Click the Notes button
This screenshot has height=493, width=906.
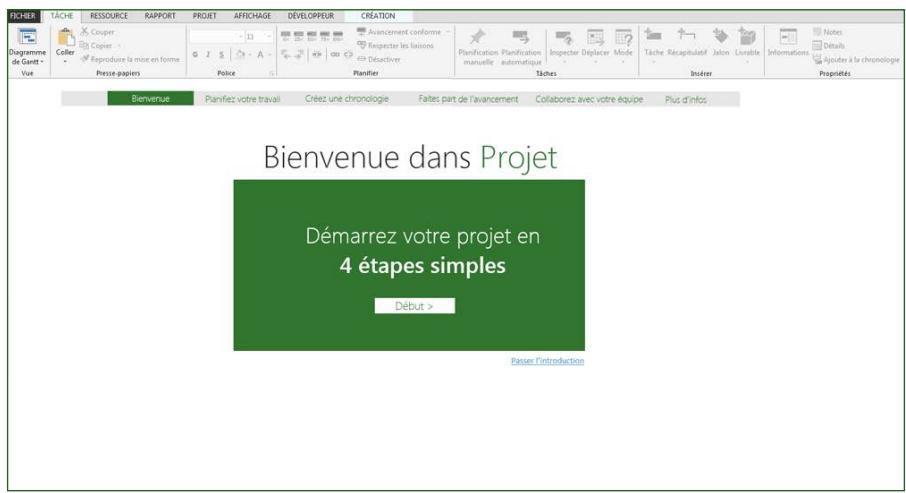point(827,32)
